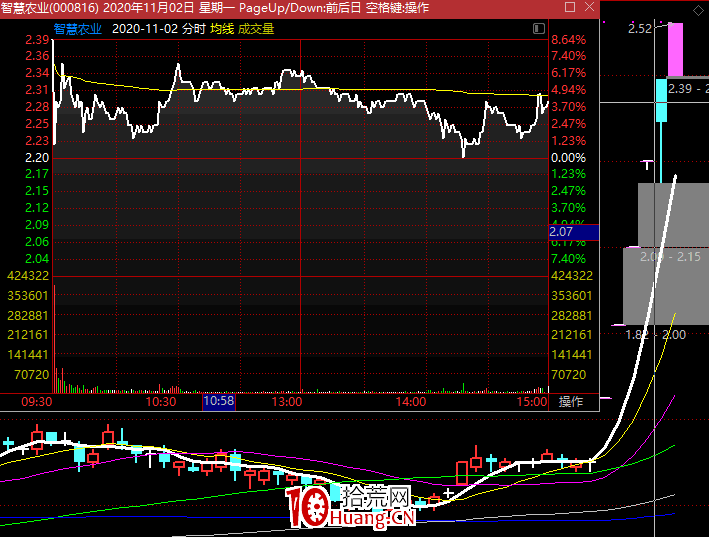This screenshot has height=537, width=709.
Task: Click the 2020-11-02 date in header
Action: (x=145, y=29)
